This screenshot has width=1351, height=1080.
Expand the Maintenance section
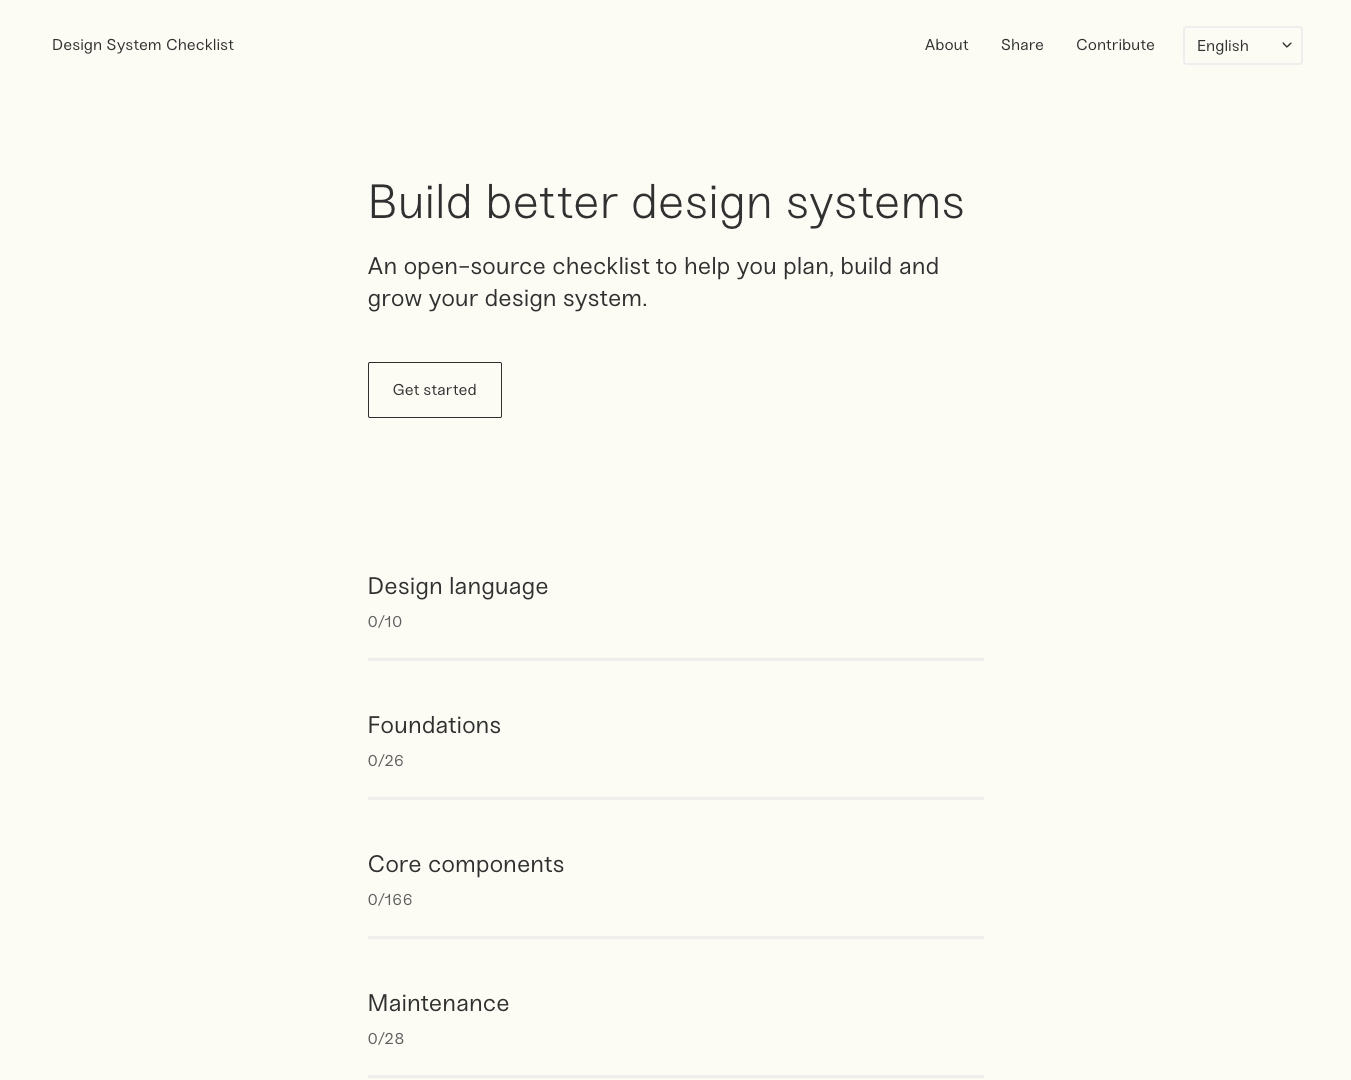438,1002
